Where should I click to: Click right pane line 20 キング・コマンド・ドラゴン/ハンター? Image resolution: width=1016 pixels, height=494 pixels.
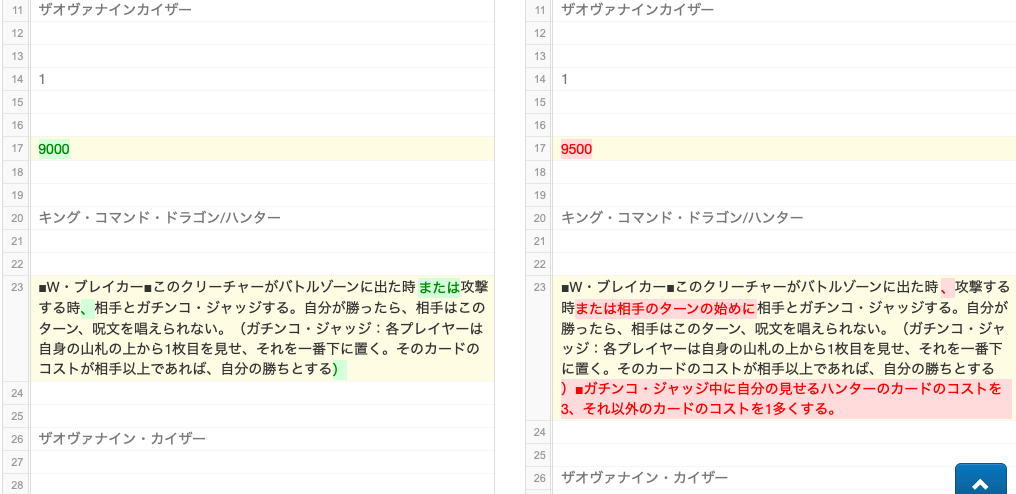tap(682, 218)
